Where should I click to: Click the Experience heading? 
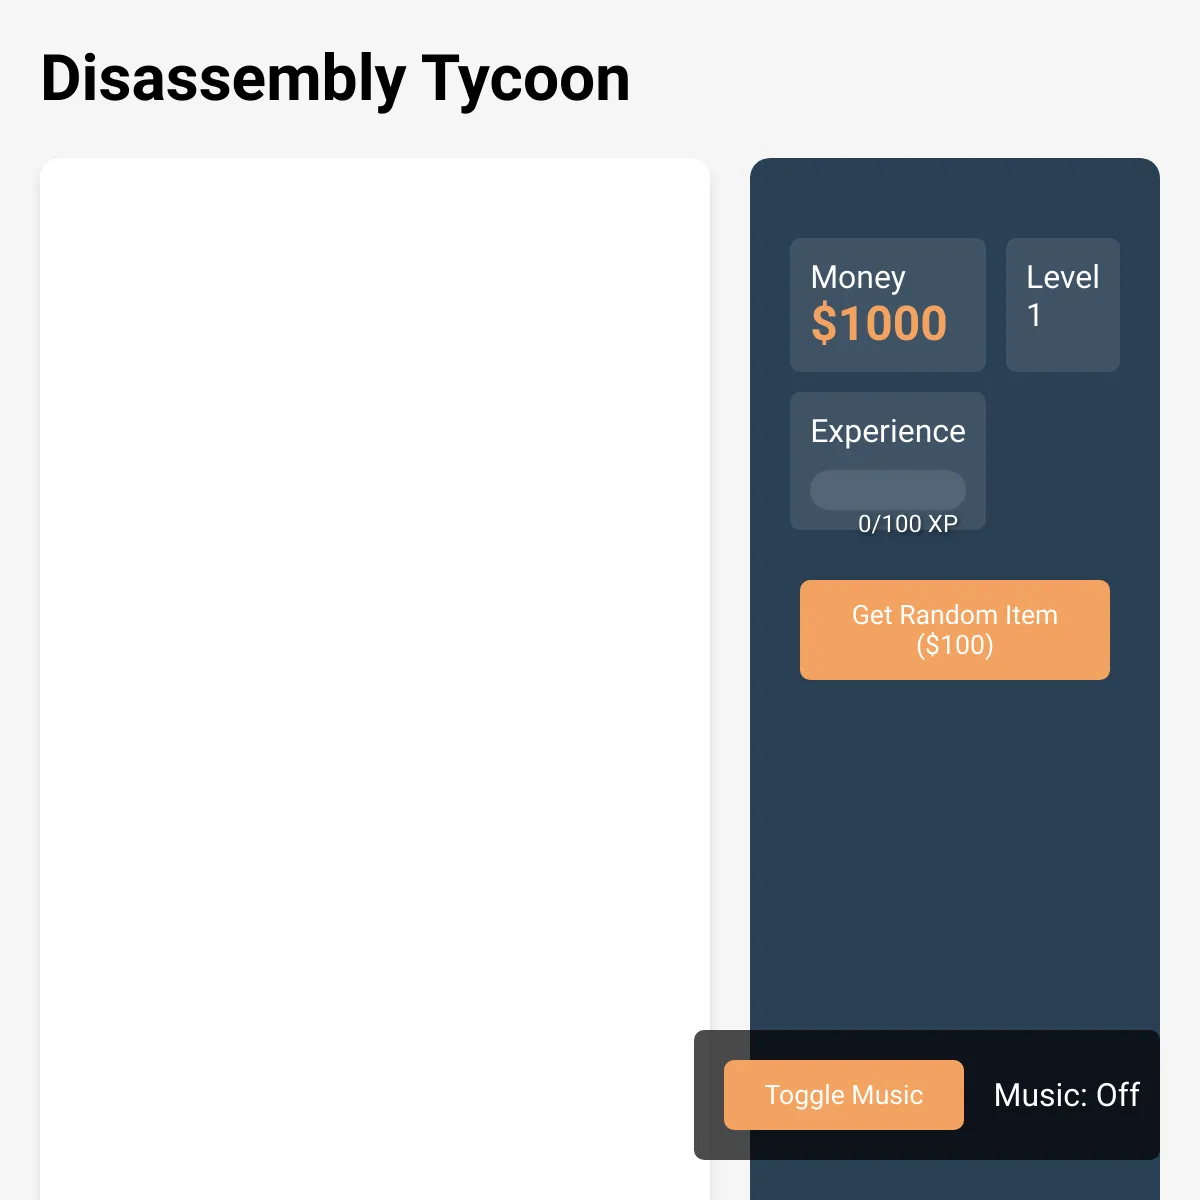pyautogui.click(x=888, y=431)
